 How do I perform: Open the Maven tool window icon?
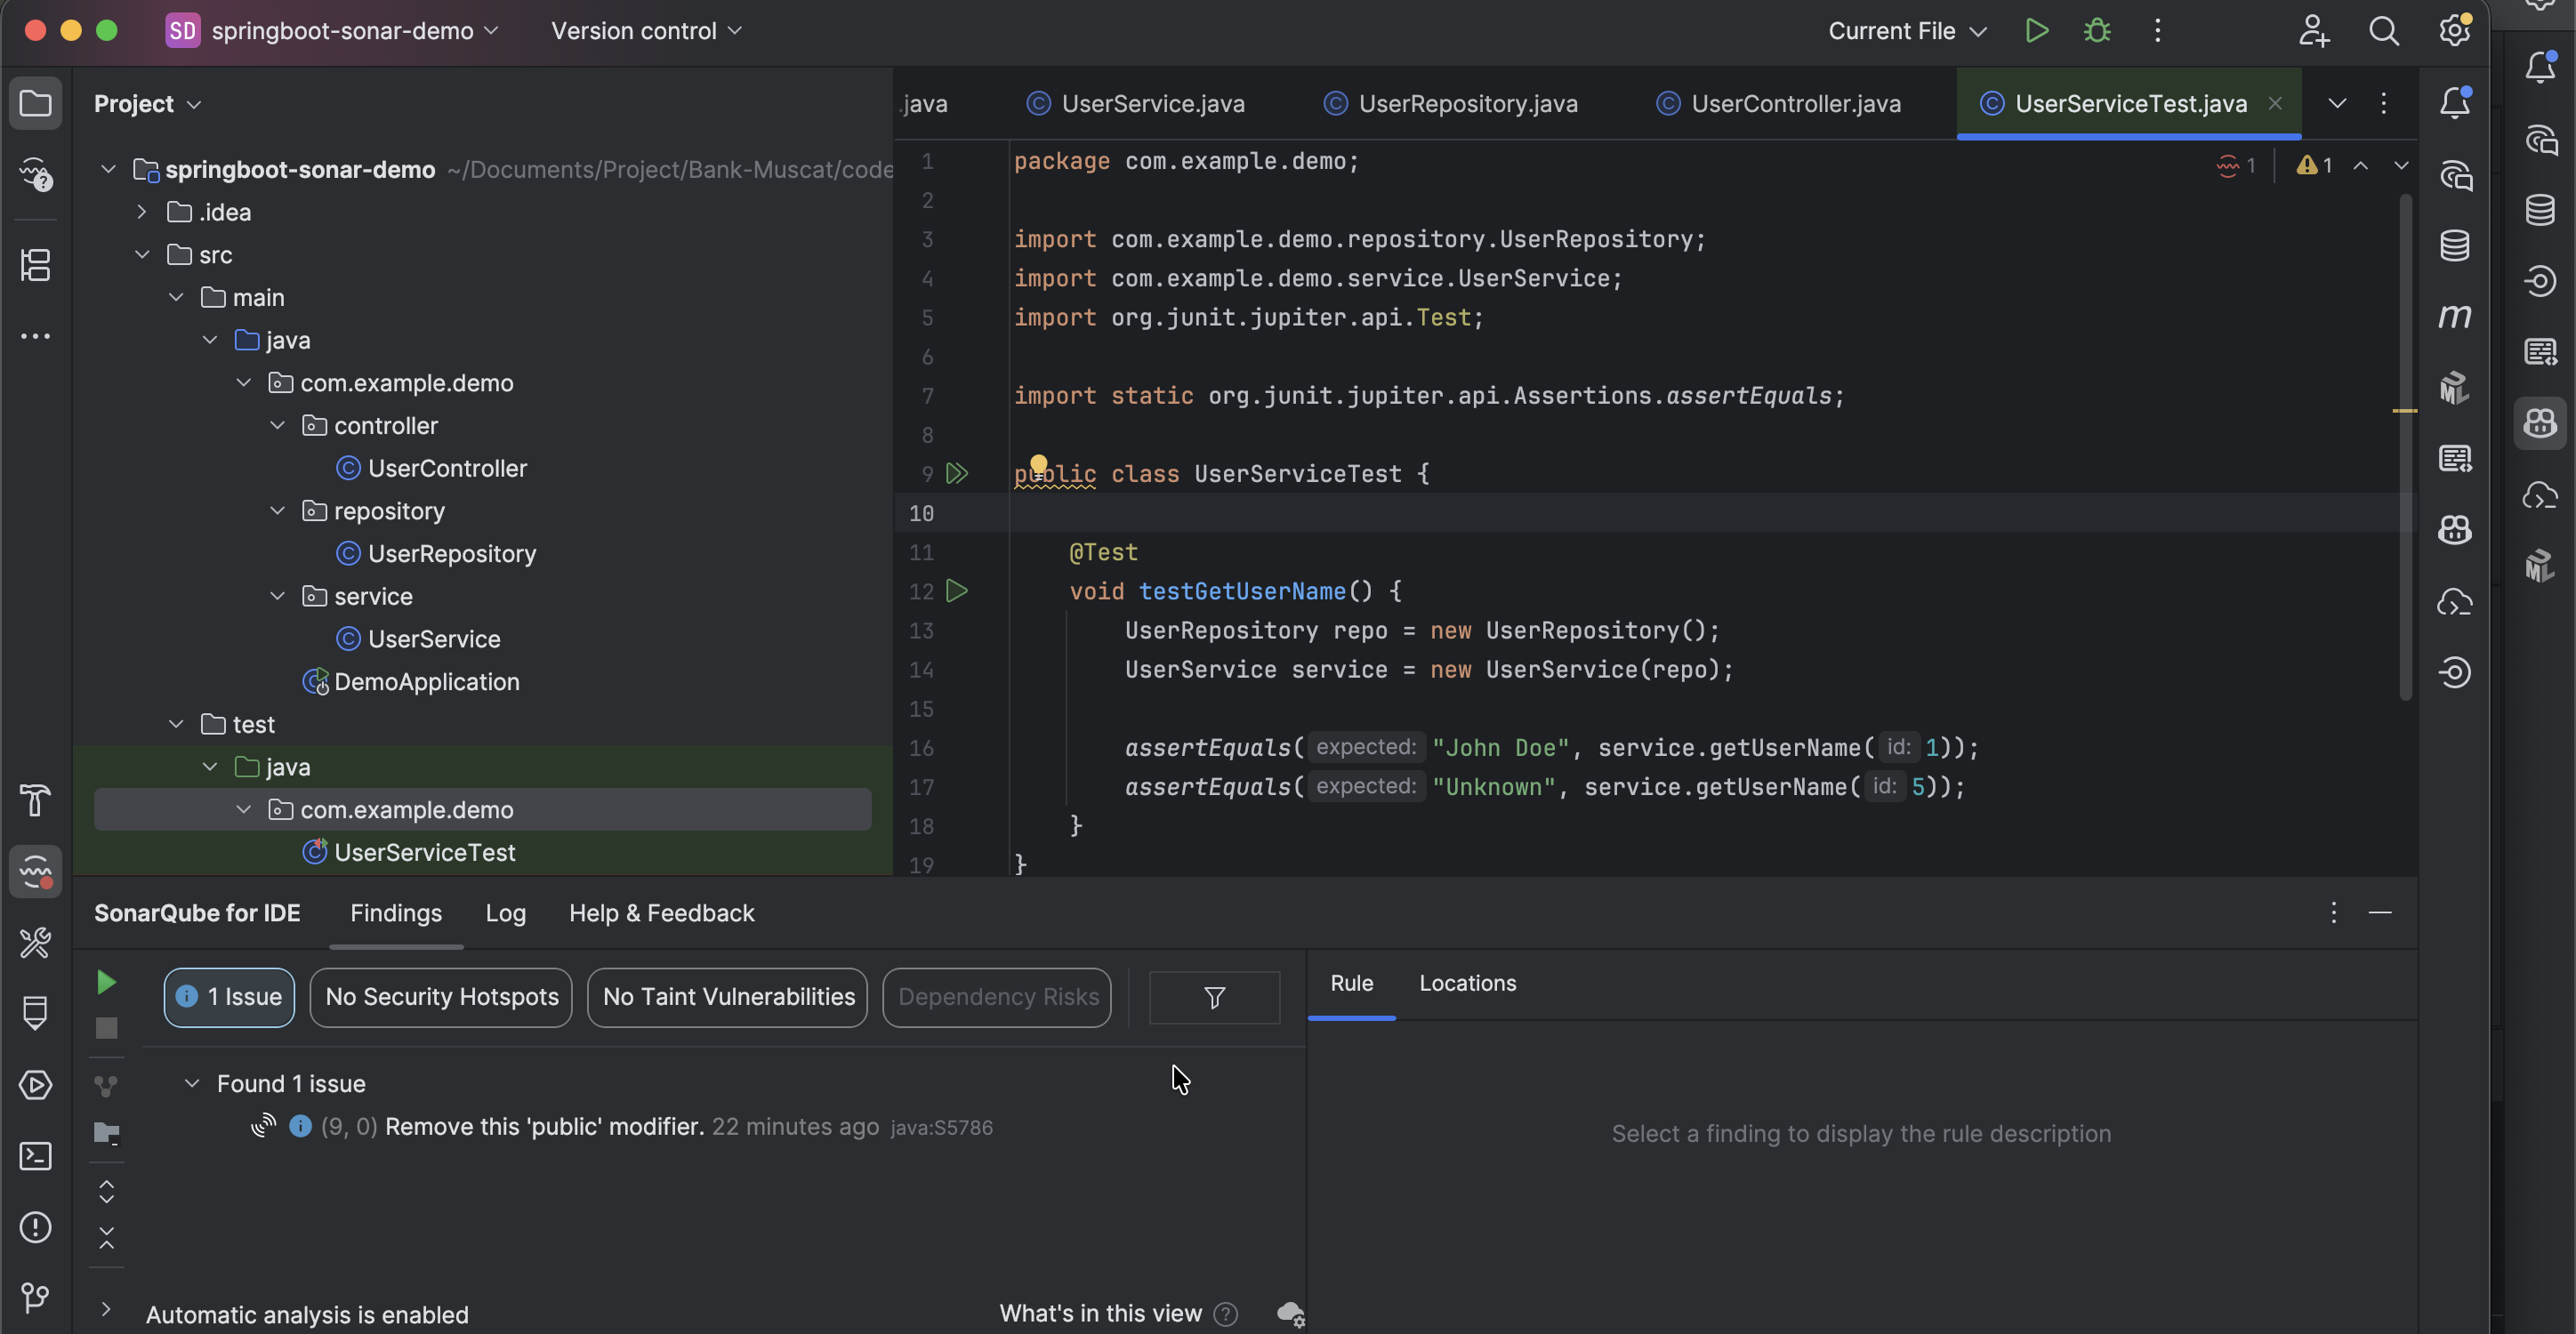2454,316
